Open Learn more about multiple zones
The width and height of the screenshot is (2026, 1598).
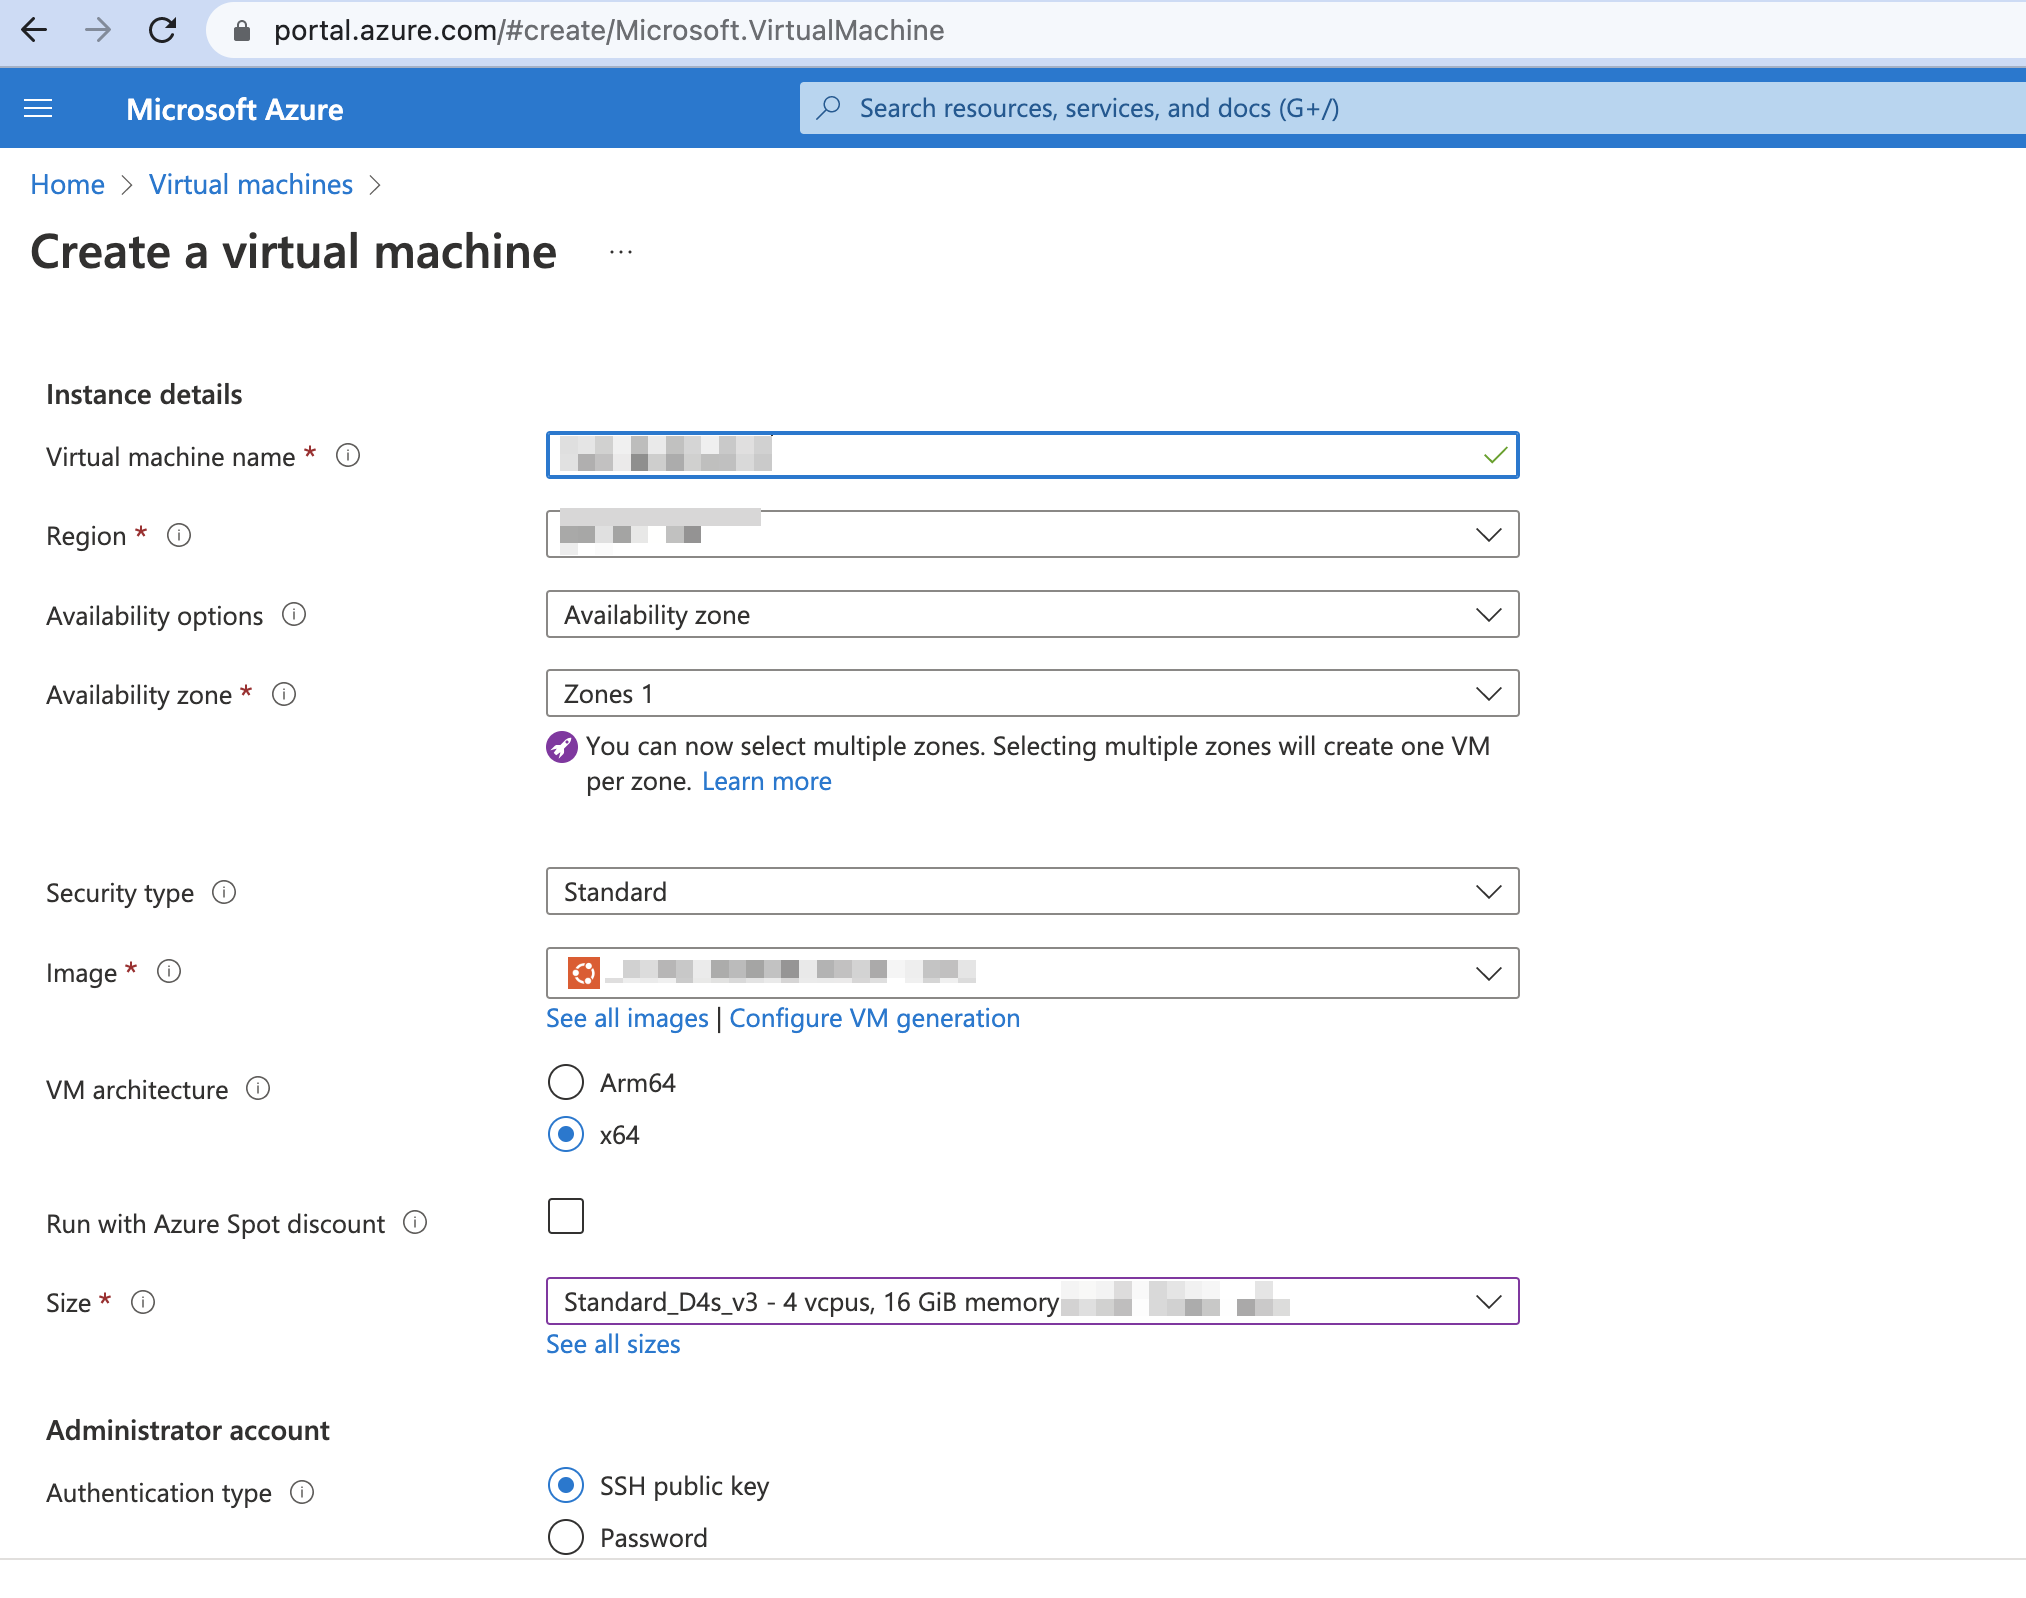pos(767,781)
